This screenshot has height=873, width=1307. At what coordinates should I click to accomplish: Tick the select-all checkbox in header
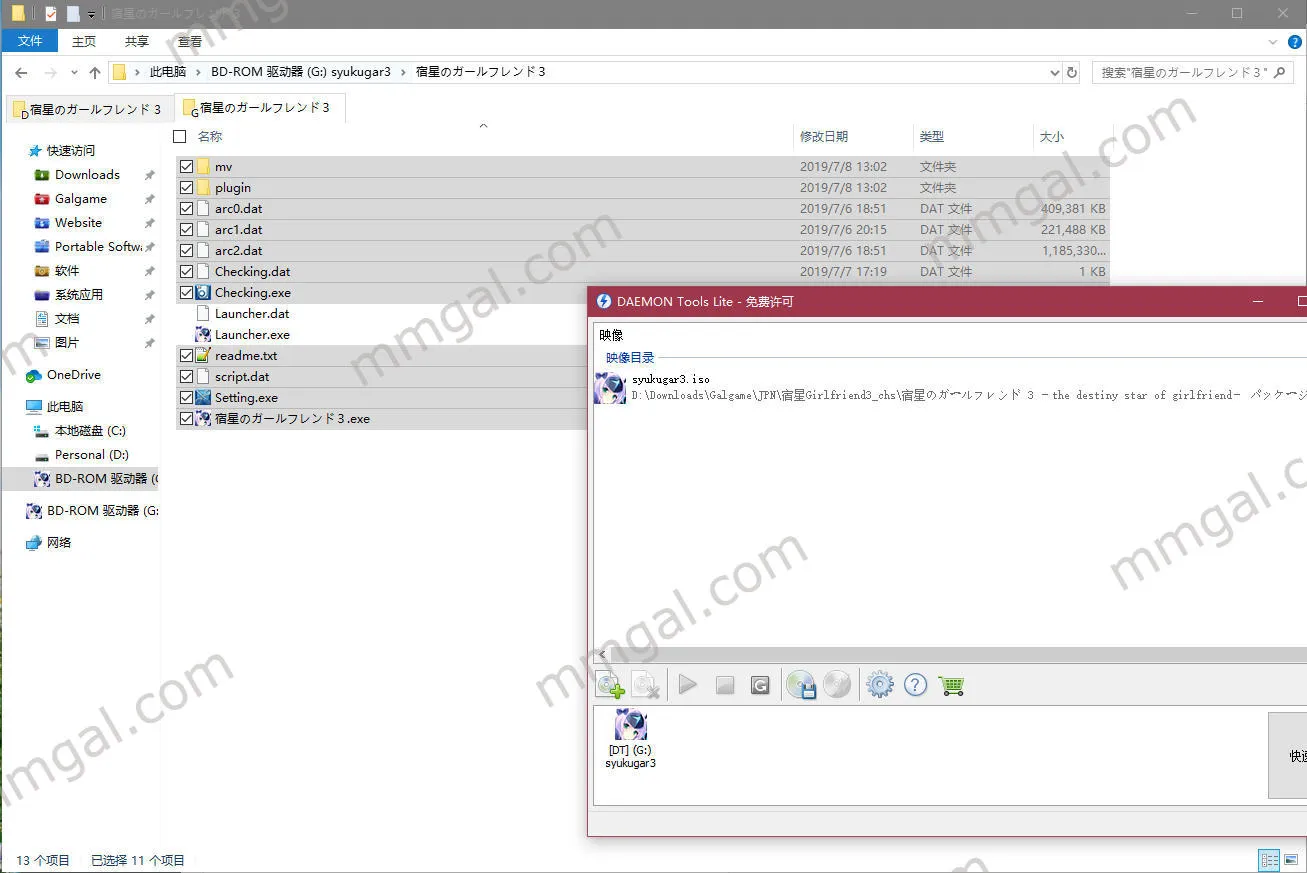pyautogui.click(x=180, y=136)
